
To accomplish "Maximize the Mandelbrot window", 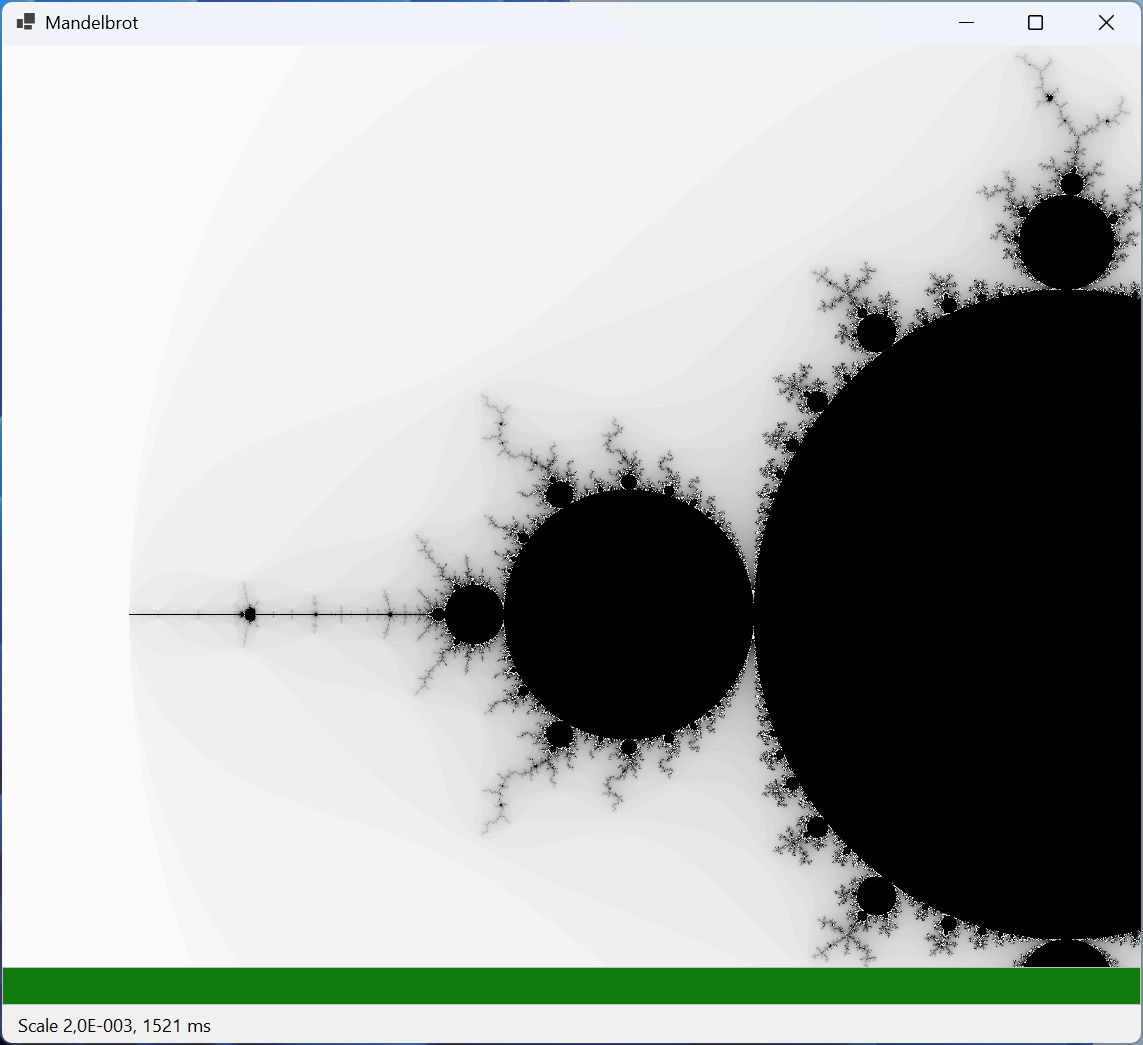I will tap(1035, 23).
